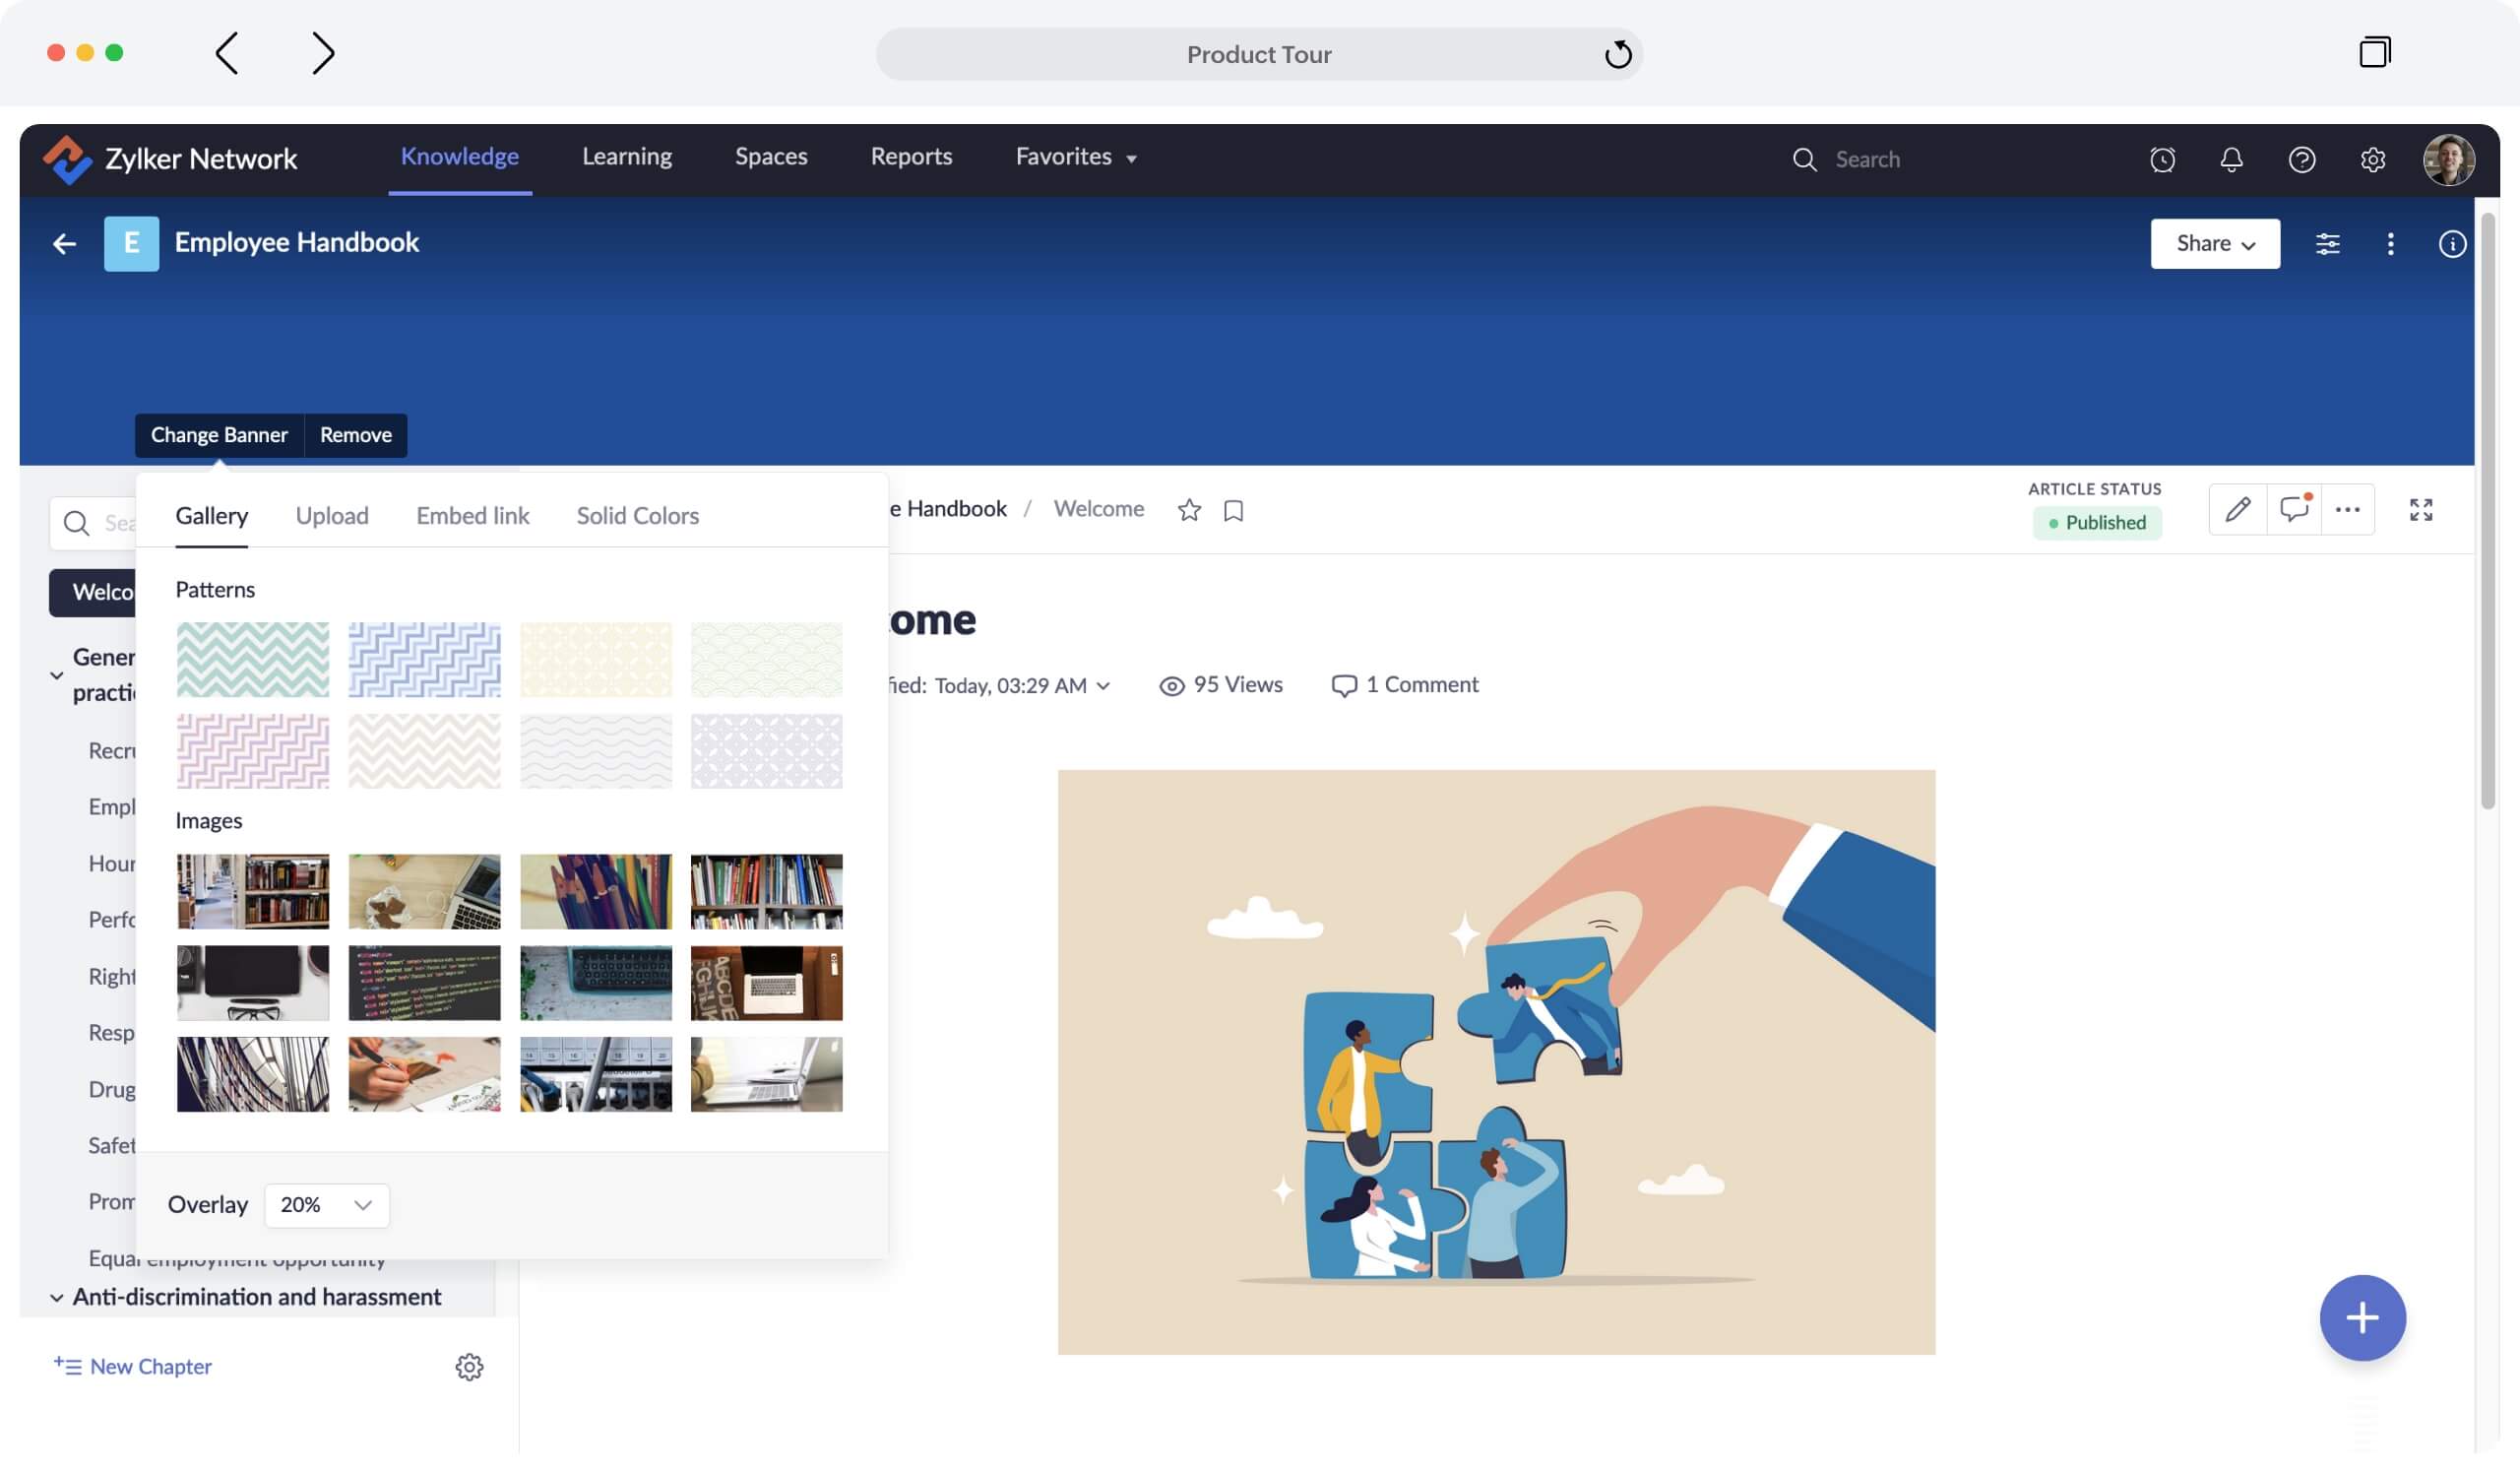
Task: Star the Welcome article as favorite
Action: [x=1189, y=510]
